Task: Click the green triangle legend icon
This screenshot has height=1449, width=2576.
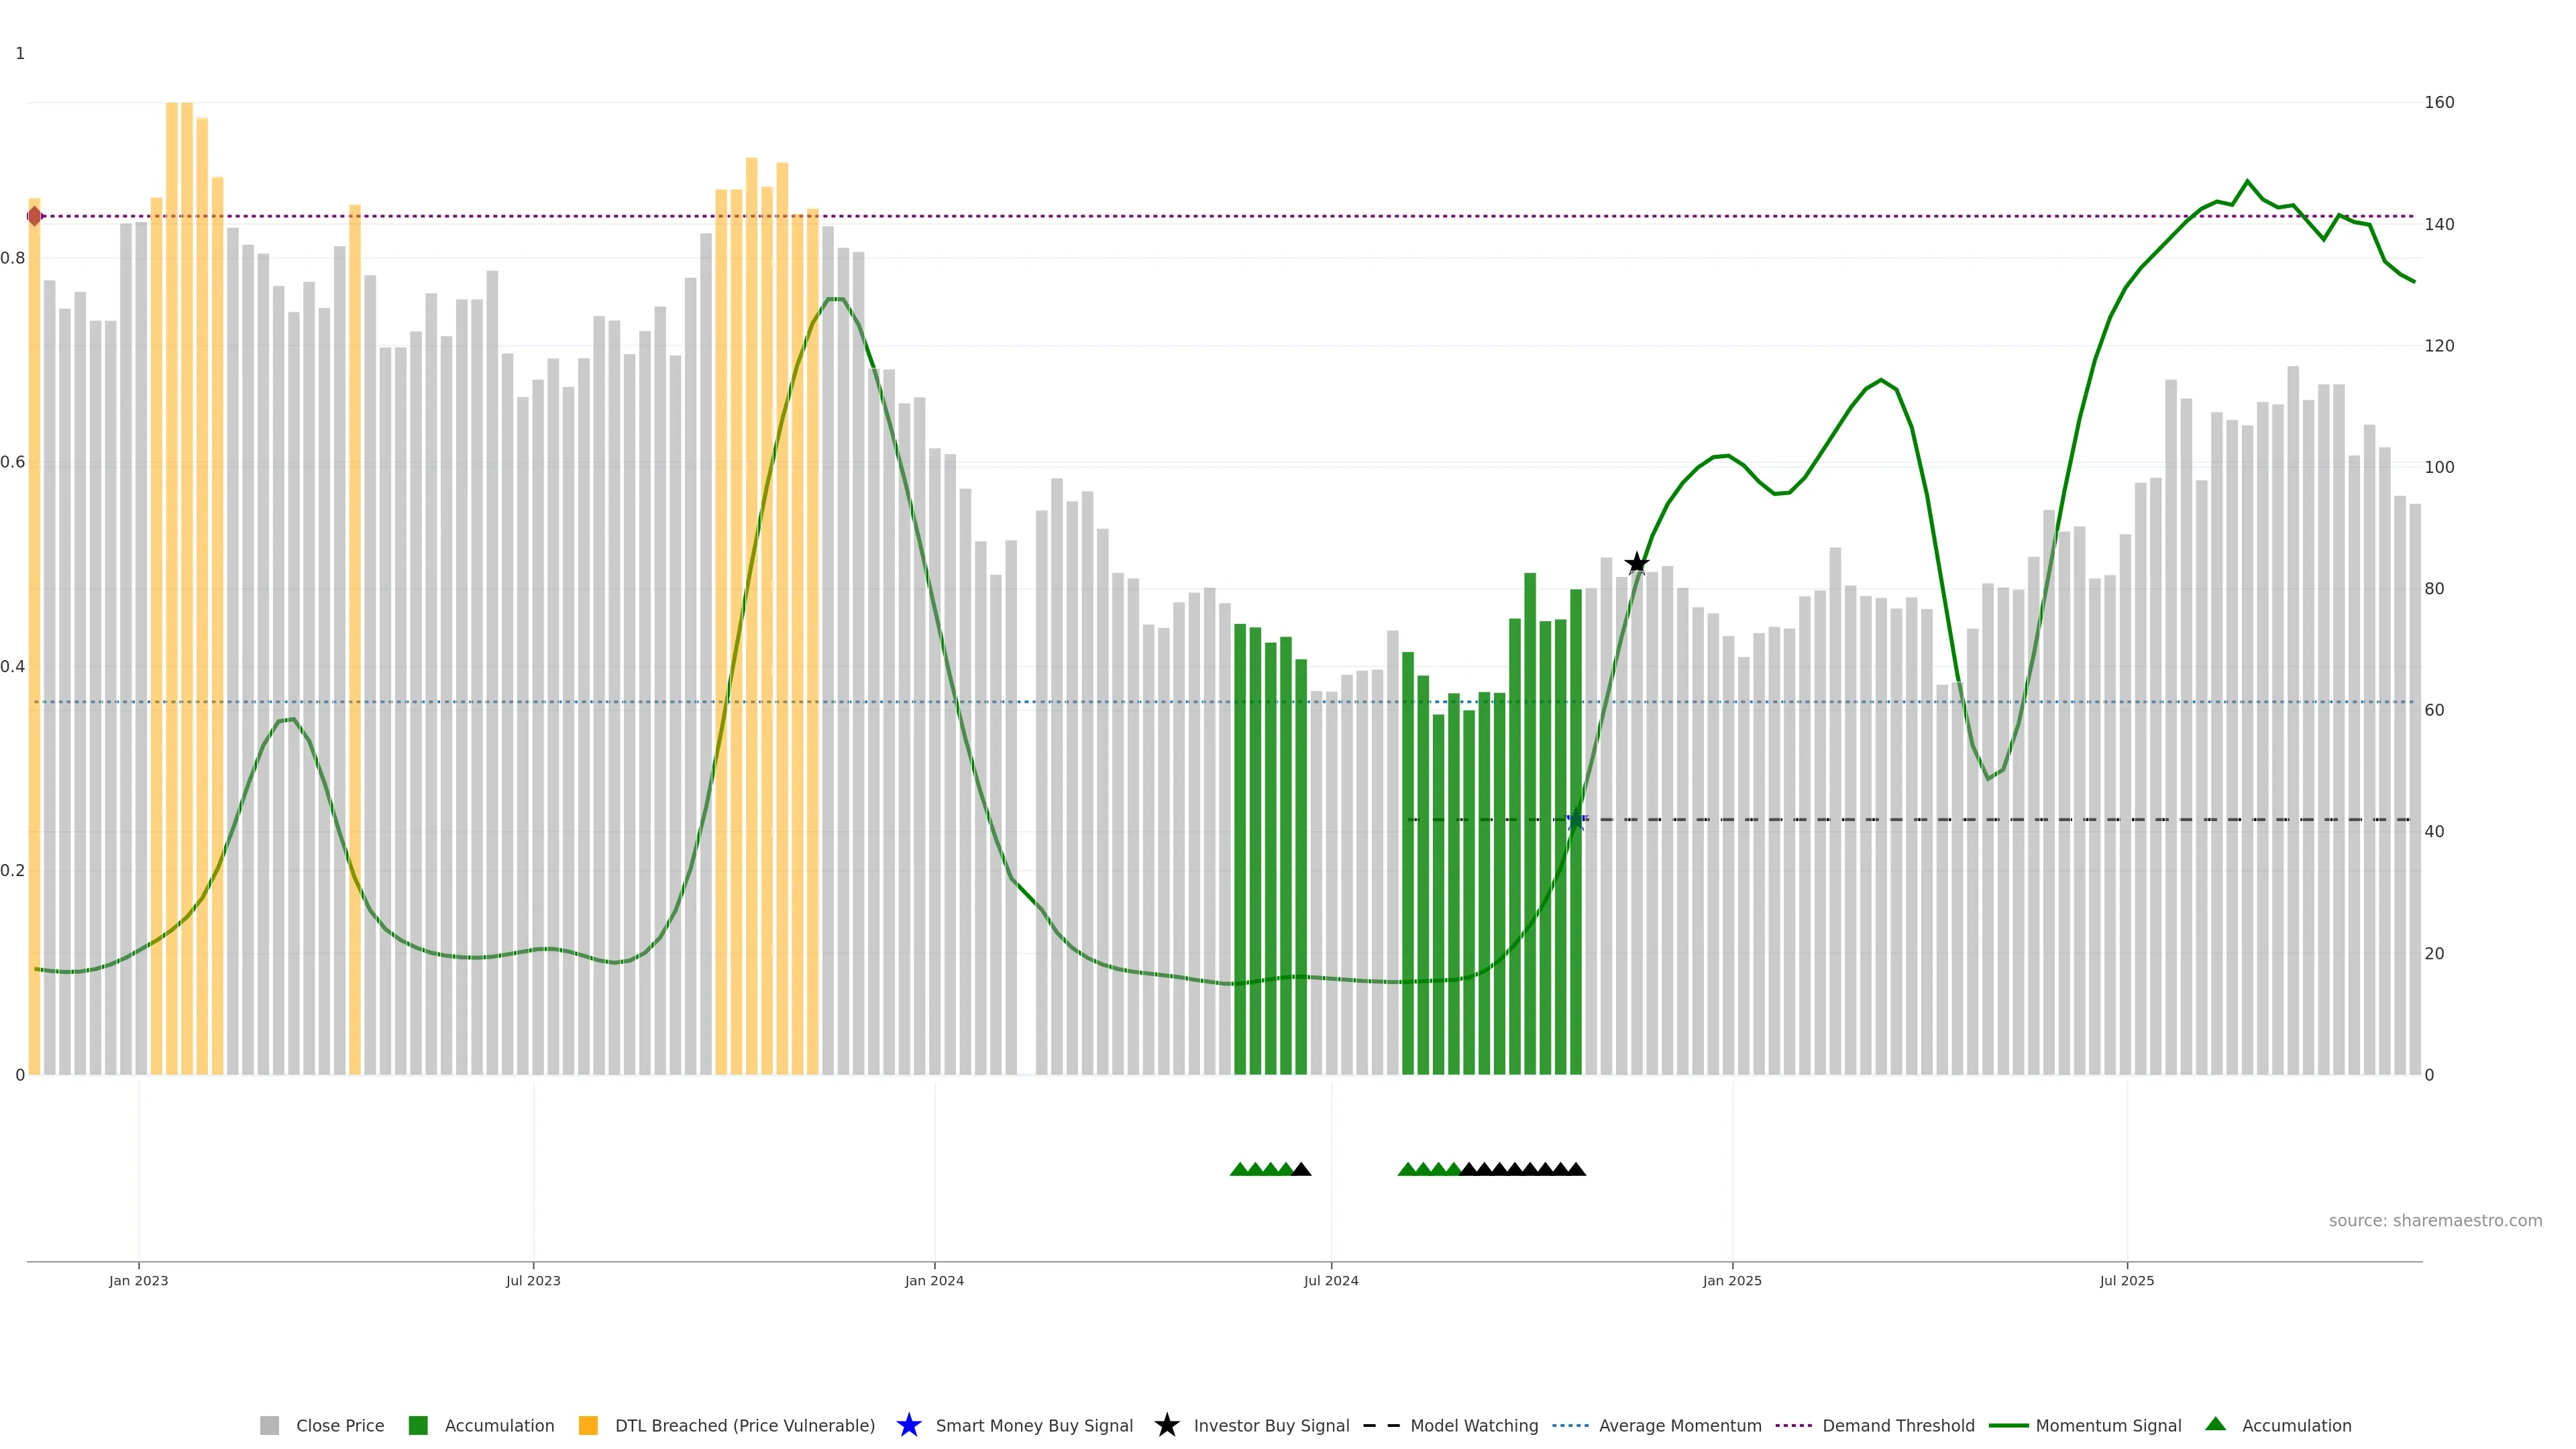Action: [2215, 1424]
